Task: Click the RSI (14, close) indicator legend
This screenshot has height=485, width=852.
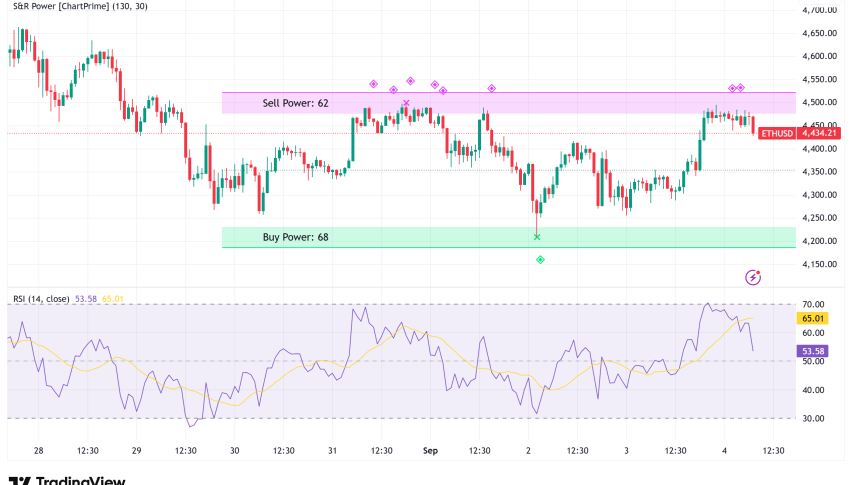Action: [41, 299]
